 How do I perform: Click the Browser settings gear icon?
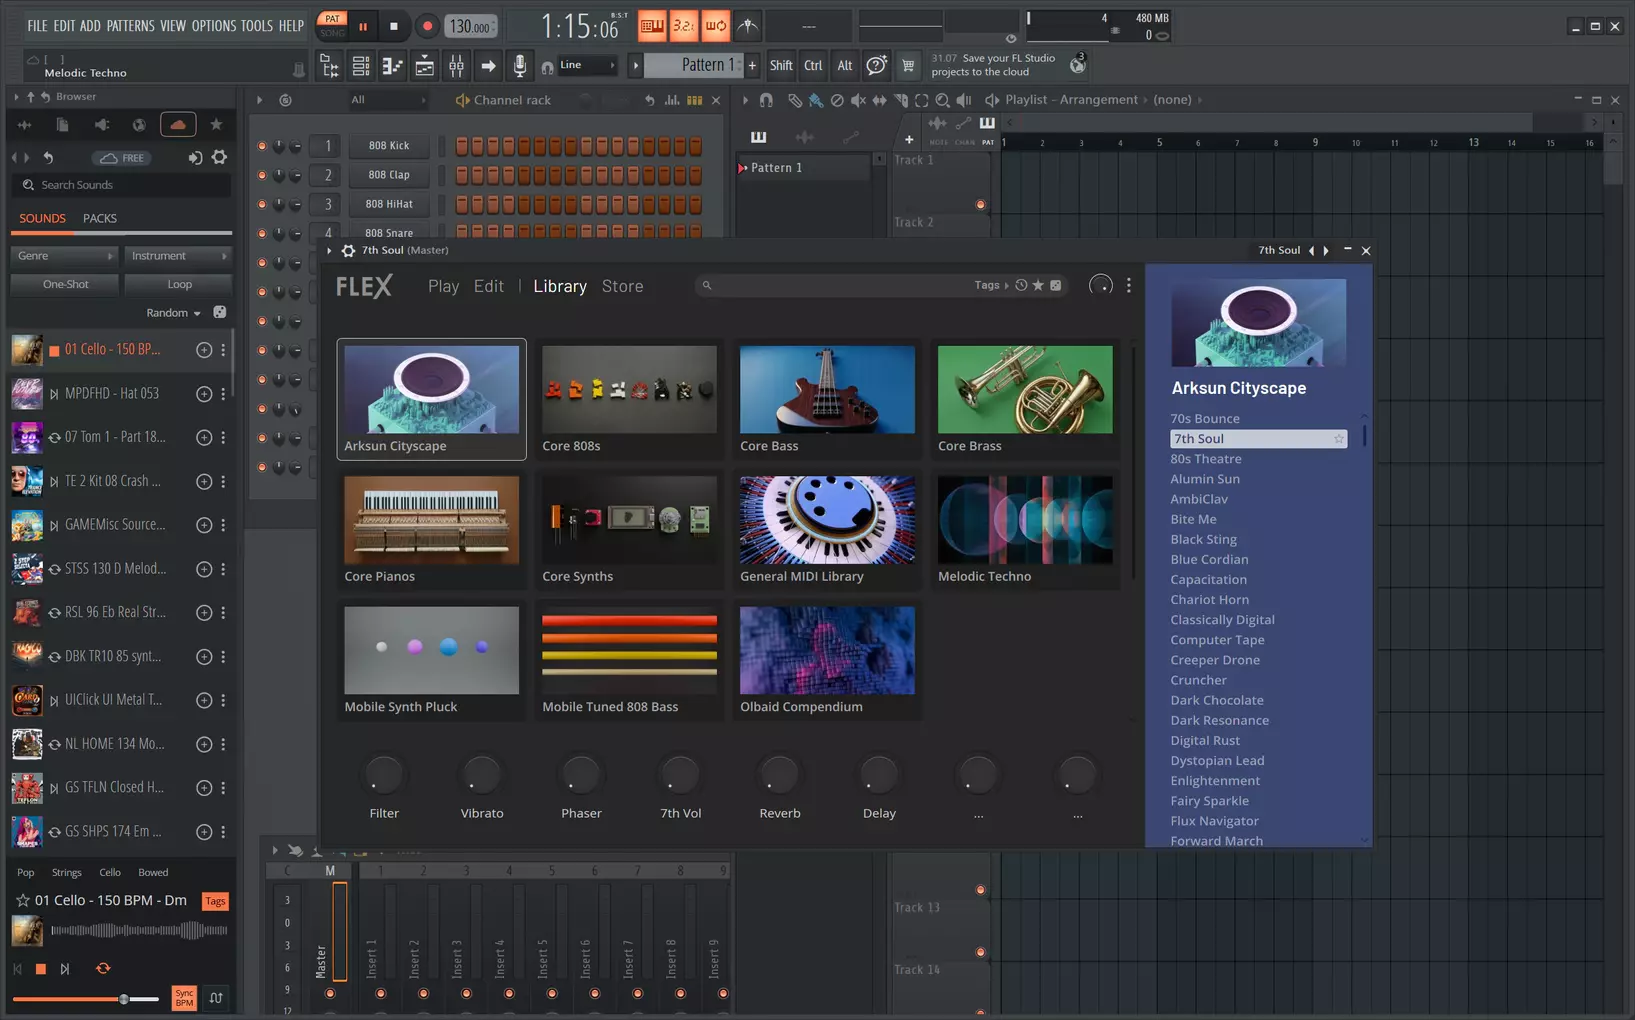pyautogui.click(x=219, y=158)
